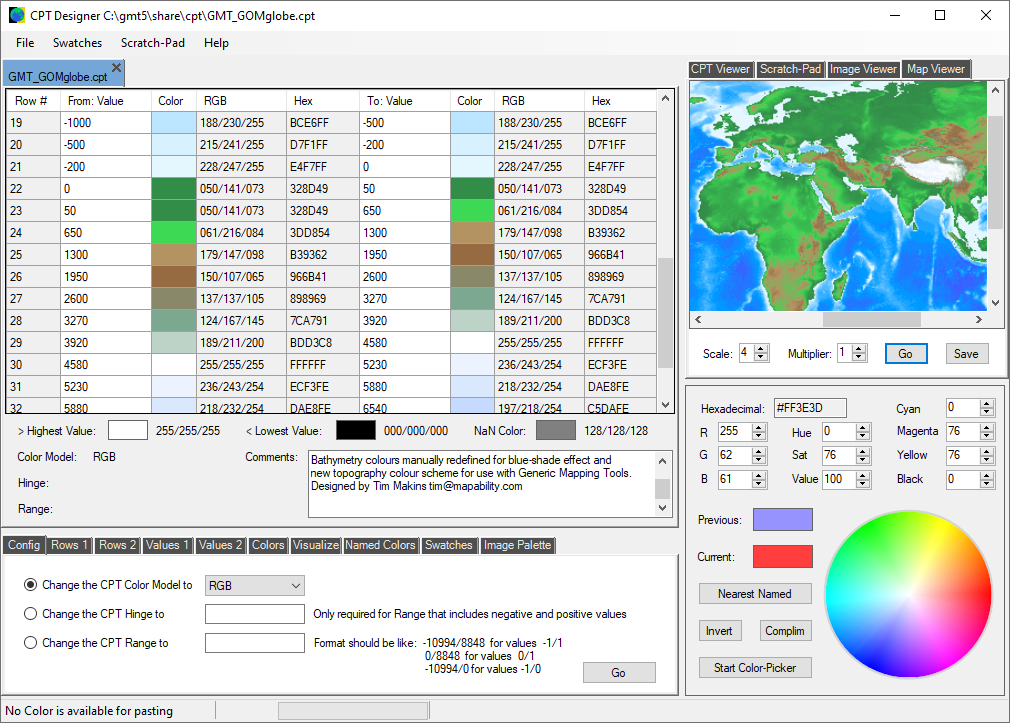
Task: Switch to the Values 2 tab
Action: [220, 545]
